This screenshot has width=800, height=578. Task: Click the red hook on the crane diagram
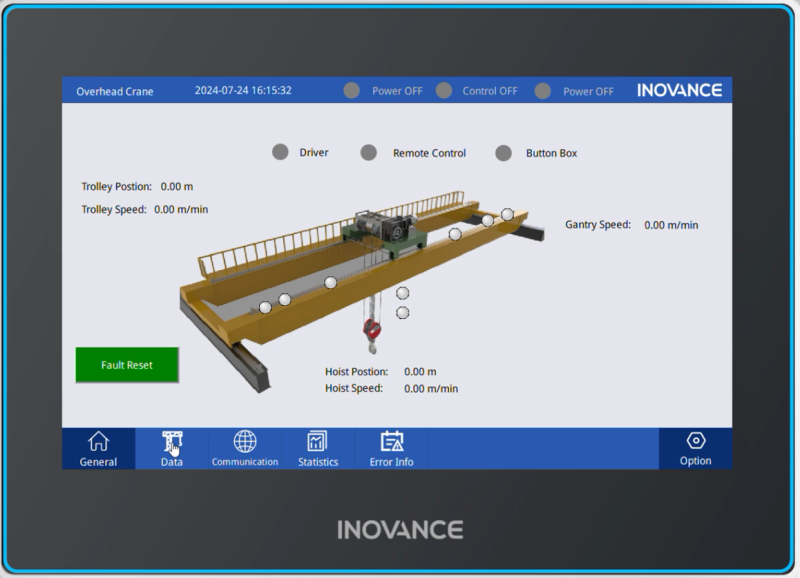pyautogui.click(x=371, y=330)
